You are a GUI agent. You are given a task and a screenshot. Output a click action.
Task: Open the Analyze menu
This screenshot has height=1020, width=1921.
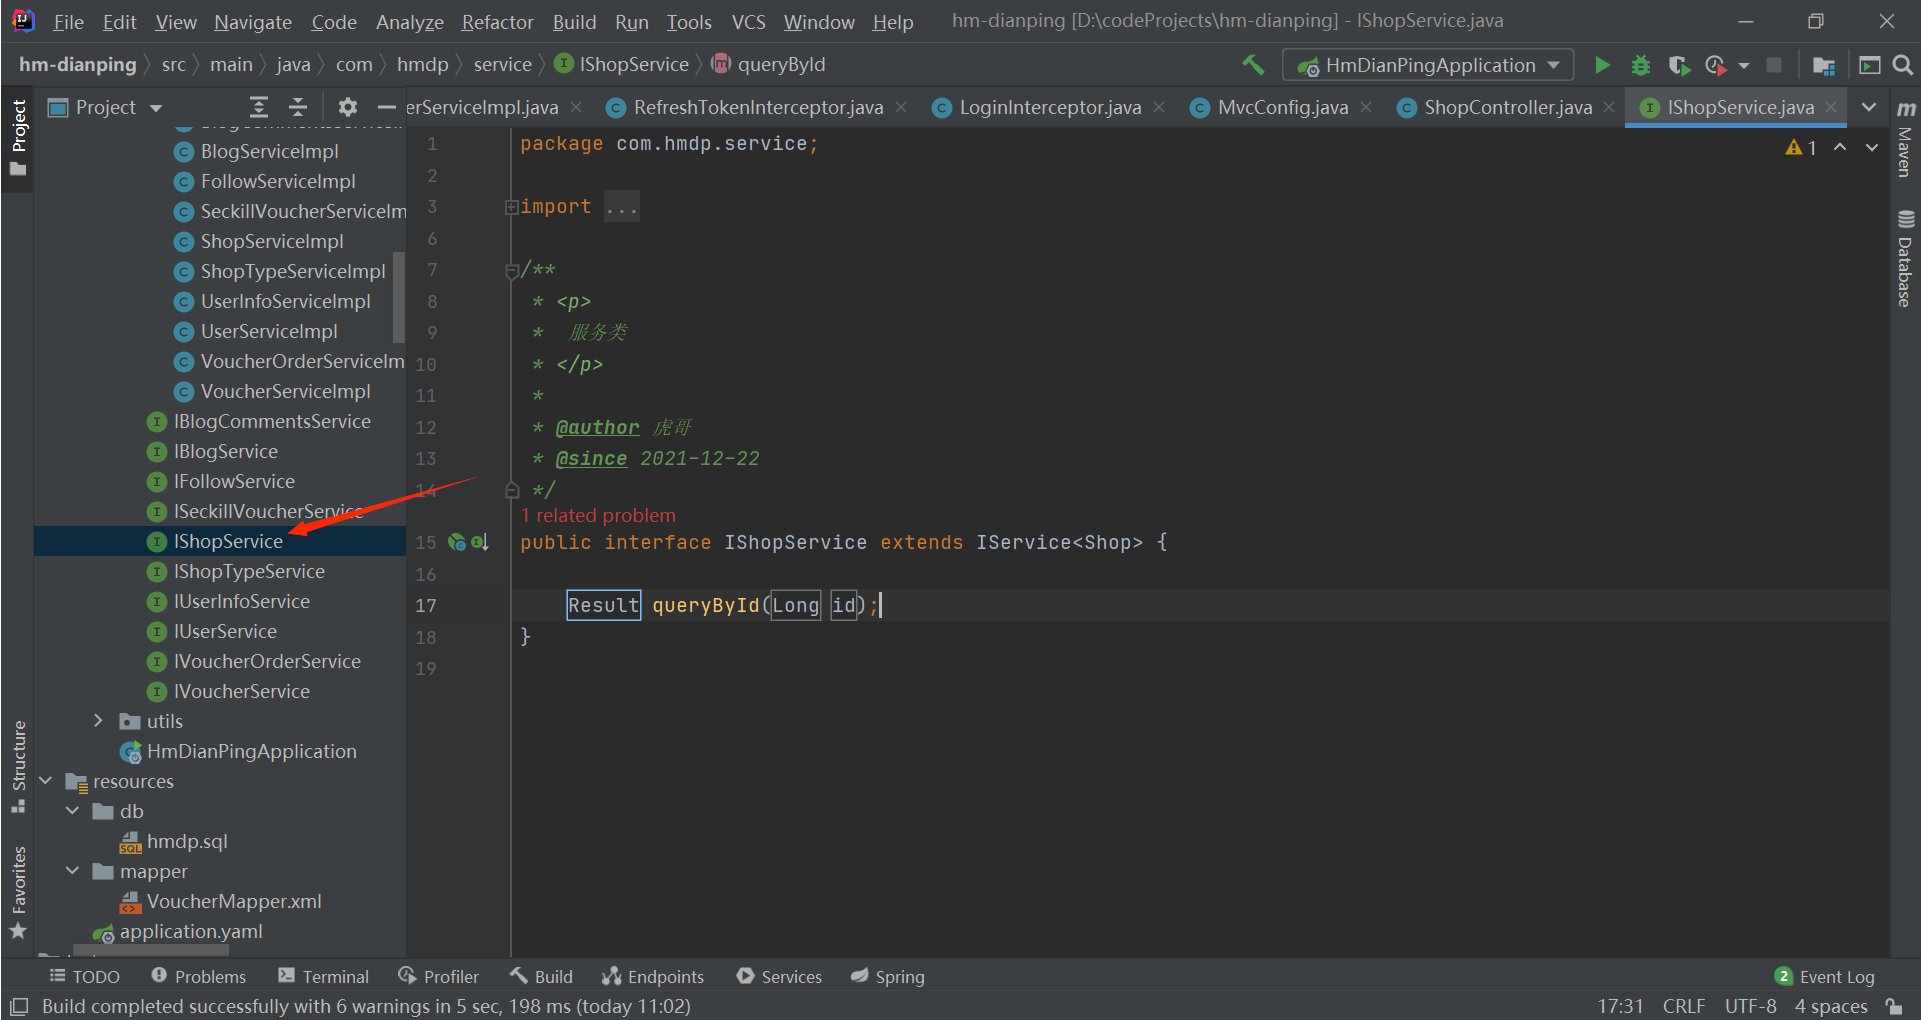click(409, 22)
